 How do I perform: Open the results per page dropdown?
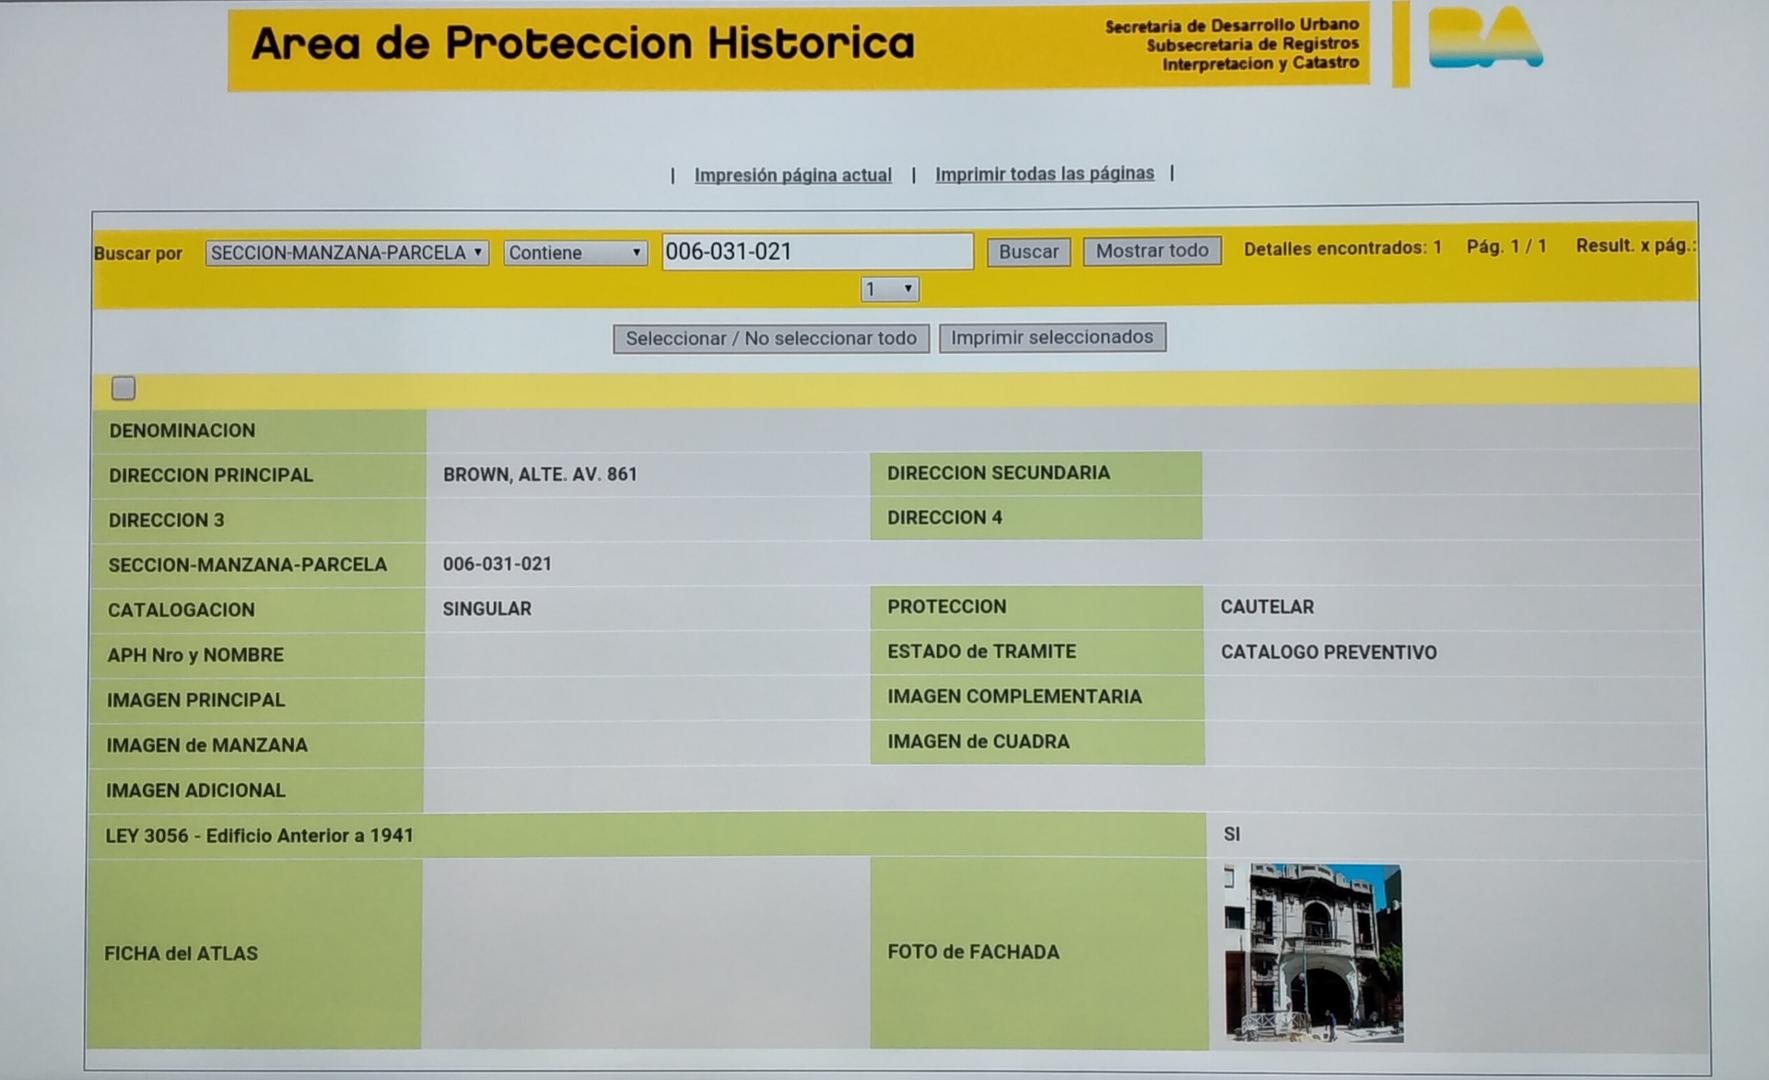[x=889, y=289]
